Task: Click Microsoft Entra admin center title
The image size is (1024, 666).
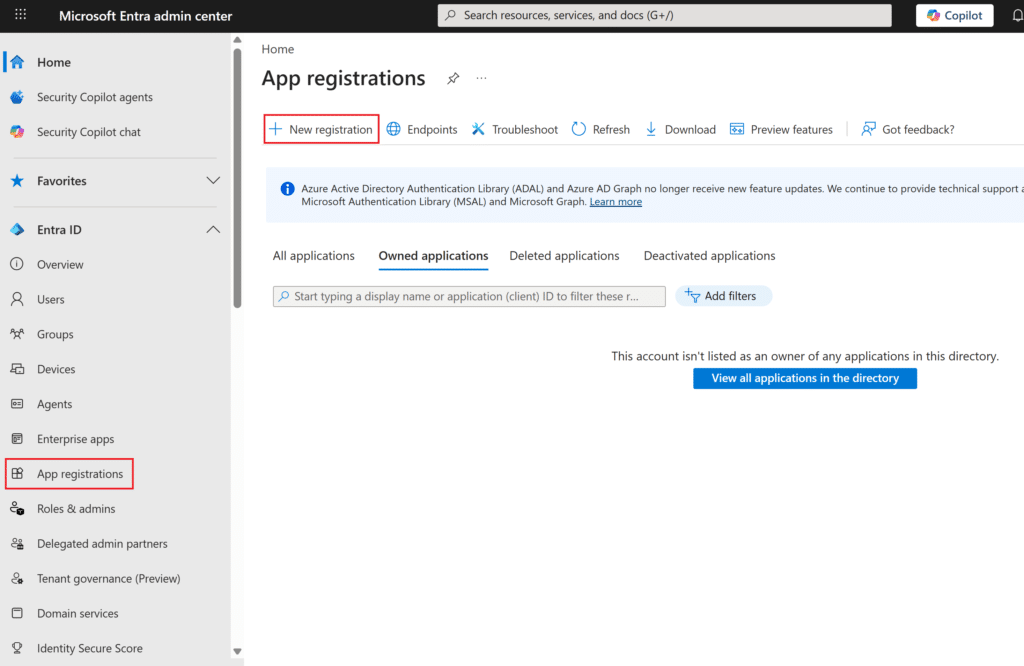Action: (146, 16)
